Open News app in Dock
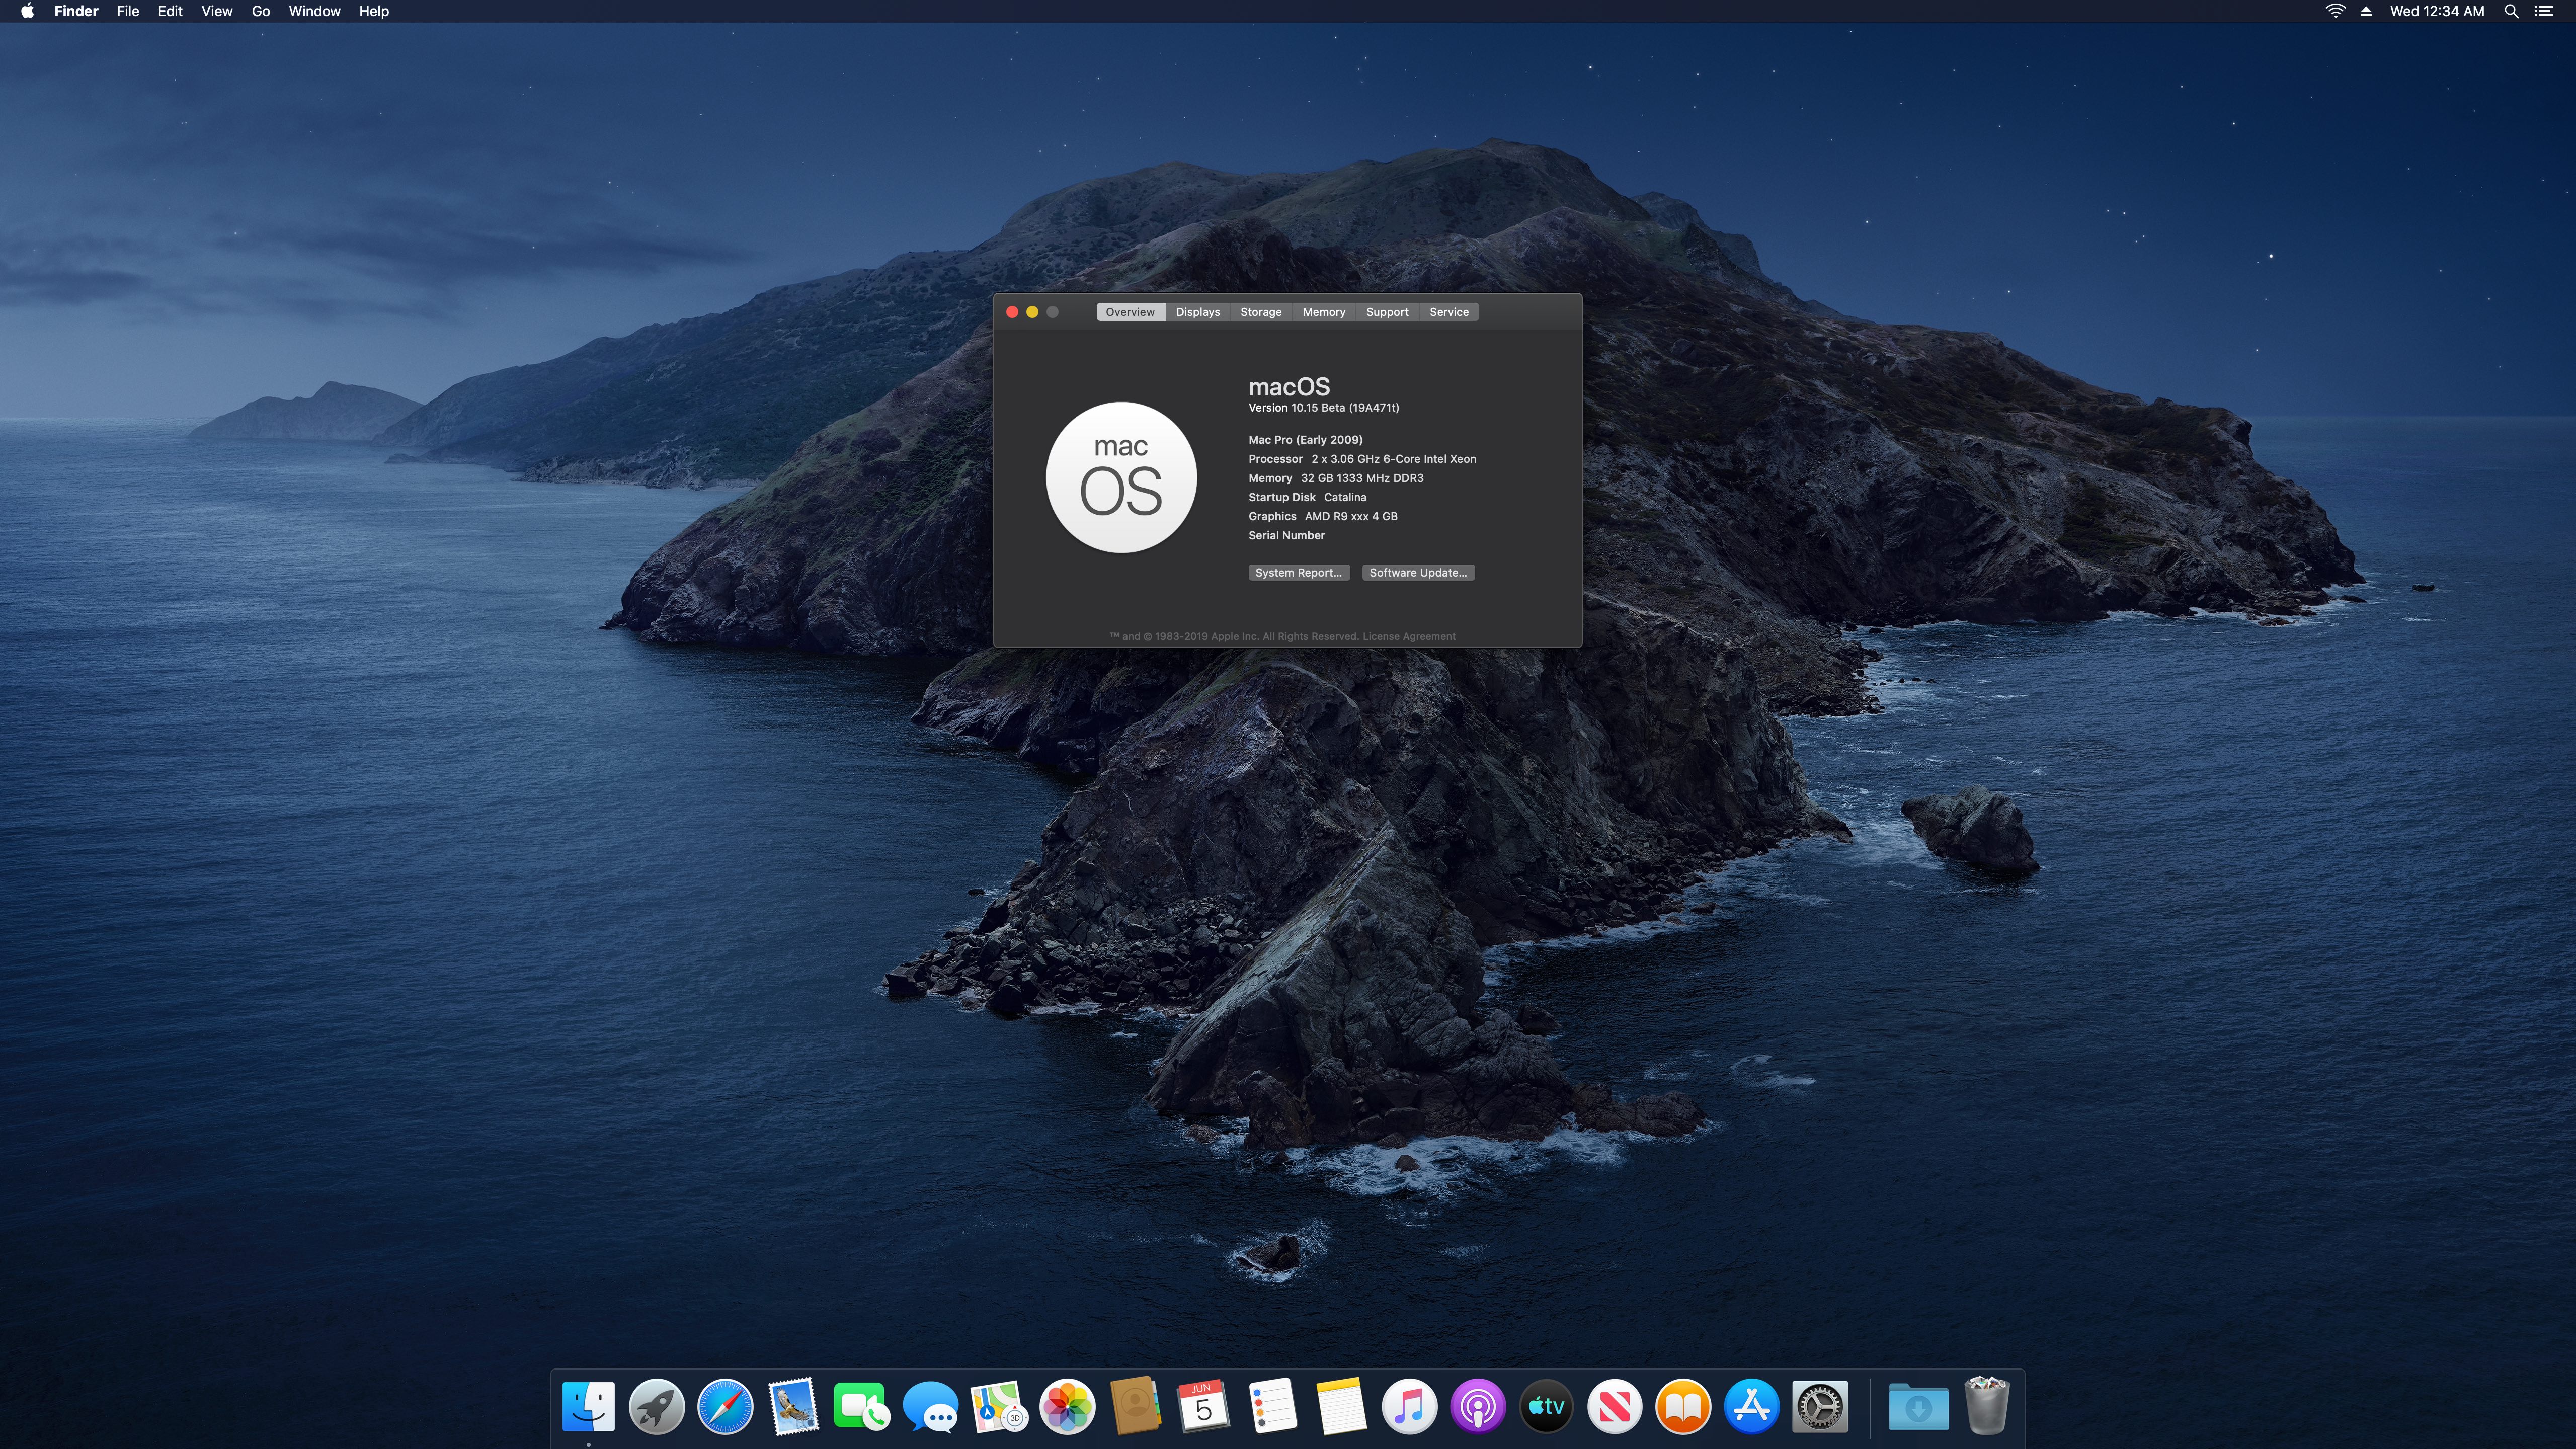Viewport: 2576px width, 1449px height. 1615,1407
